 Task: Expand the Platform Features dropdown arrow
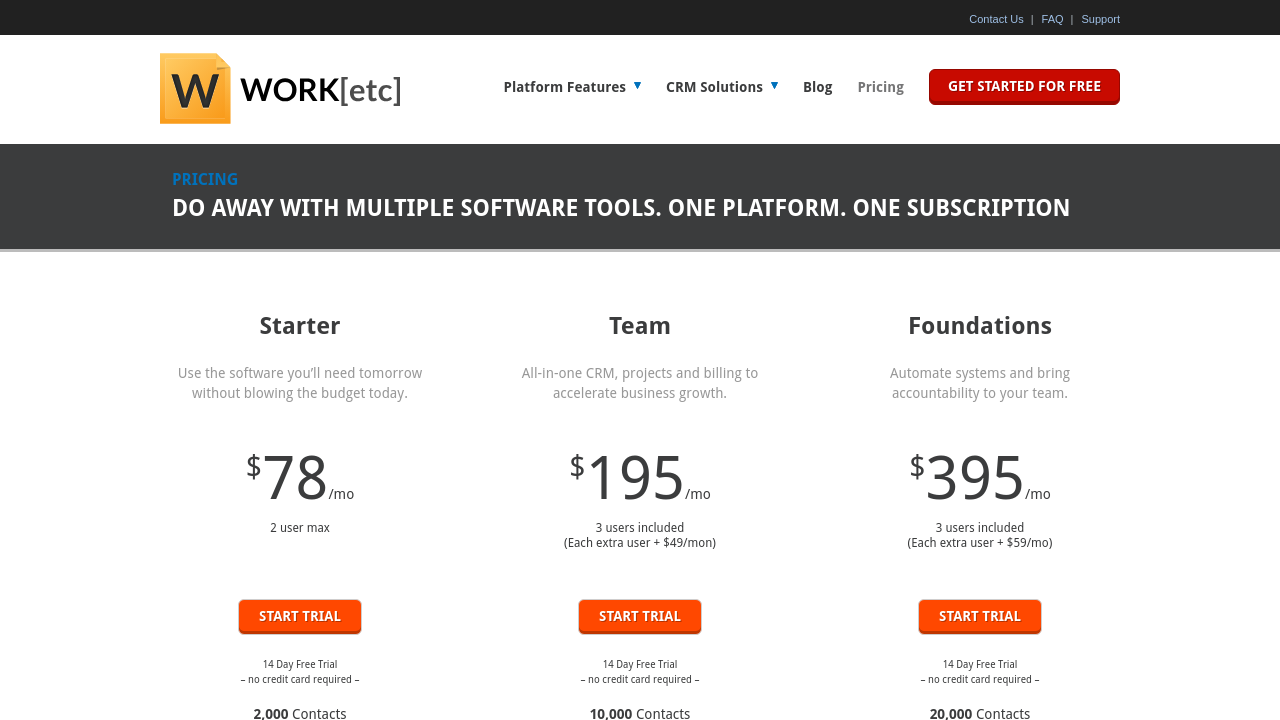[637, 86]
